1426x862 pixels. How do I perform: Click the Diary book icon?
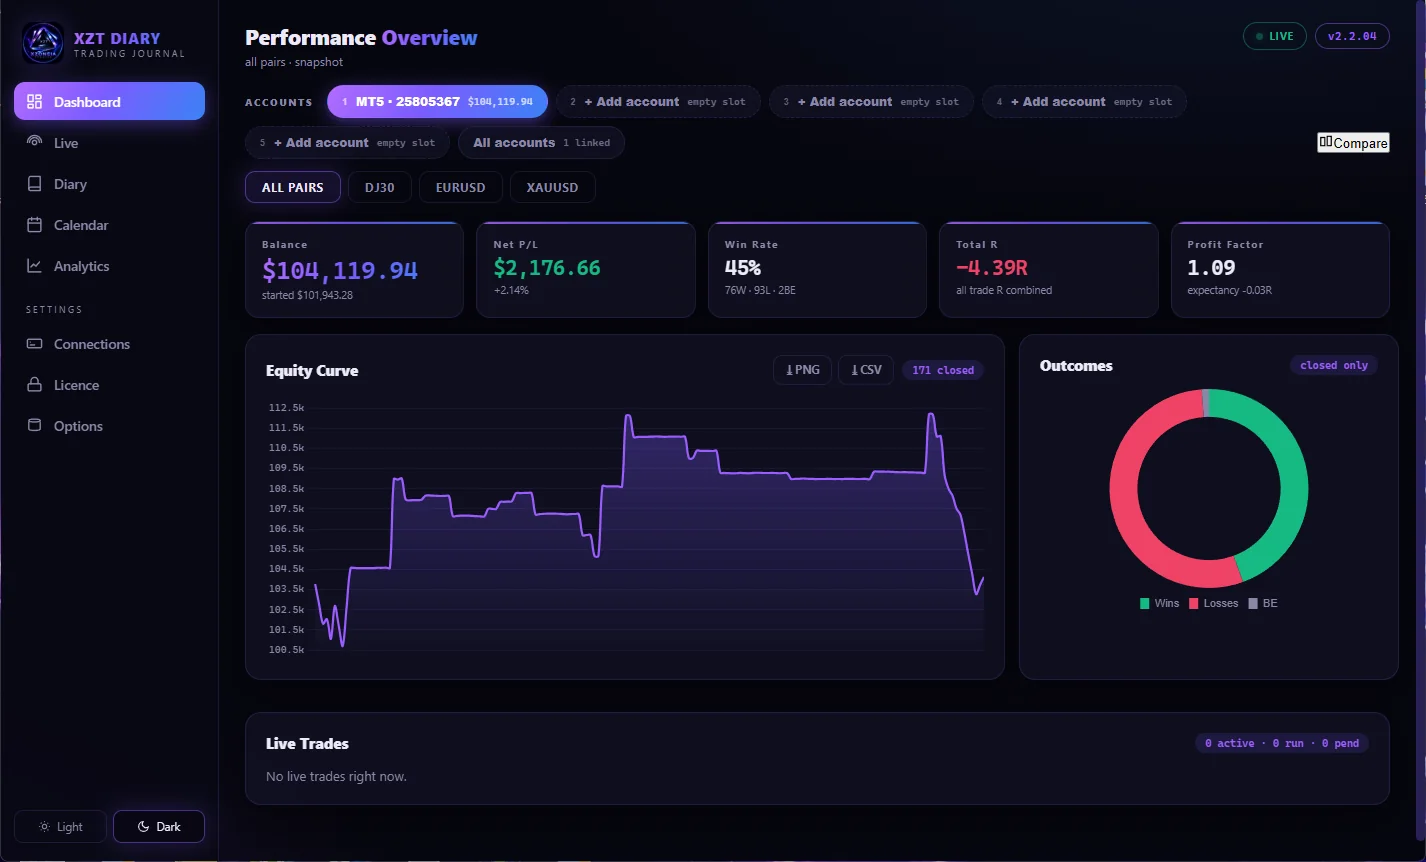point(34,184)
